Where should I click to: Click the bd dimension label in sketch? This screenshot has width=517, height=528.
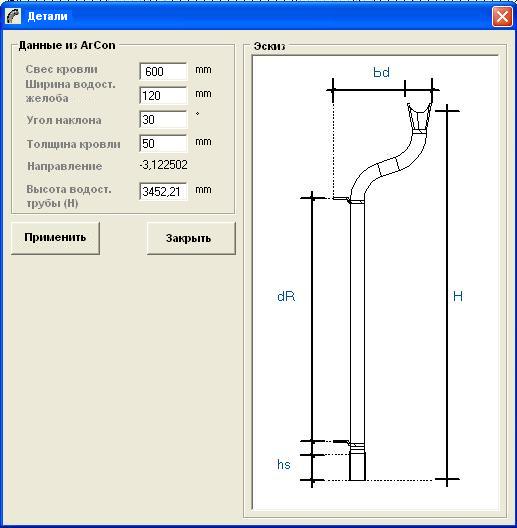click(x=381, y=72)
